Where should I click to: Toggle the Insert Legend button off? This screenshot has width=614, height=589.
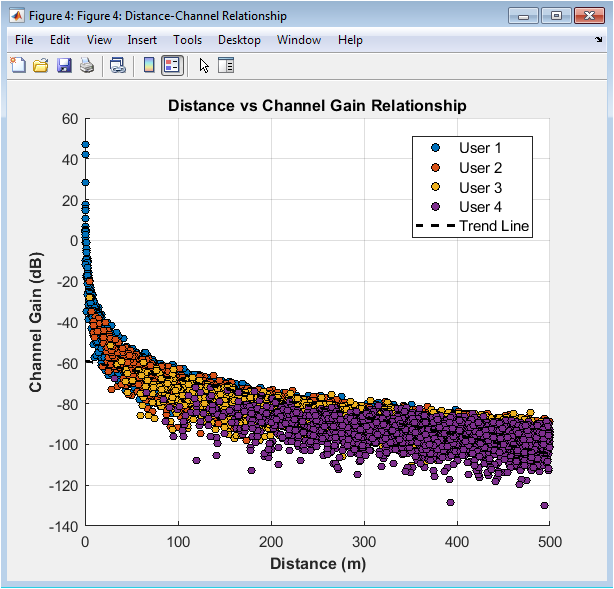[171, 66]
